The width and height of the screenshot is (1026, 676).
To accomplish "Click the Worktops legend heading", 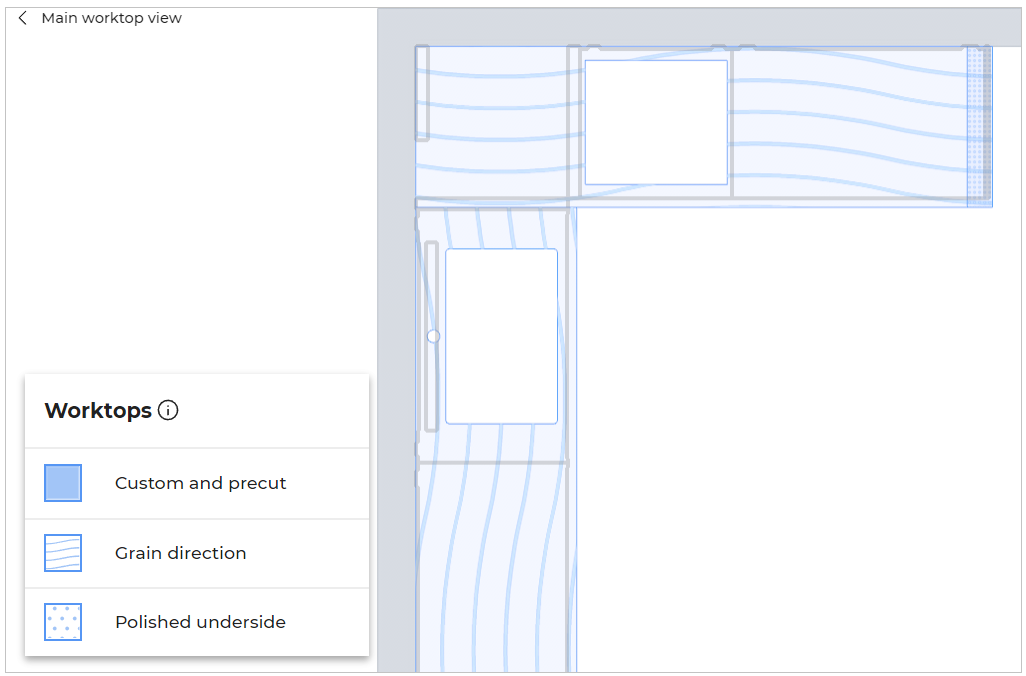I will coord(98,410).
